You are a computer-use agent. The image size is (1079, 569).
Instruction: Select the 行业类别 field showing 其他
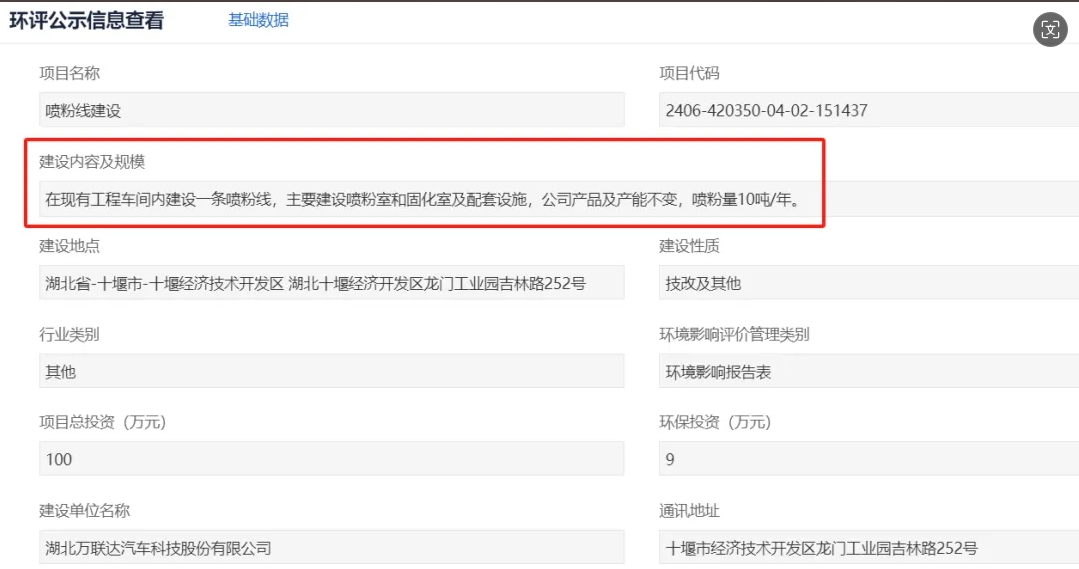click(331, 372)
